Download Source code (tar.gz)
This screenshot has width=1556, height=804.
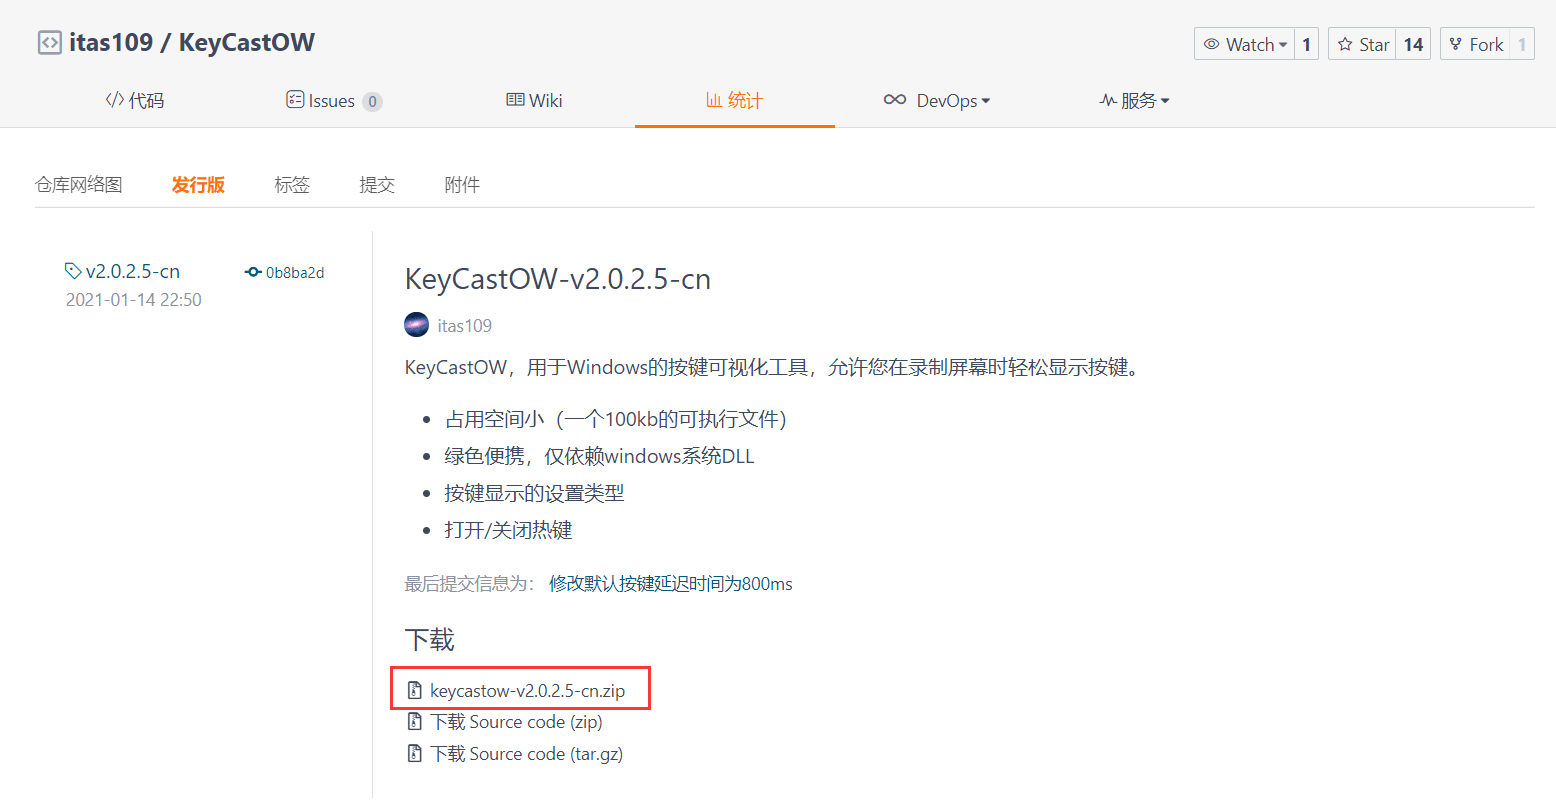(527, 754)
